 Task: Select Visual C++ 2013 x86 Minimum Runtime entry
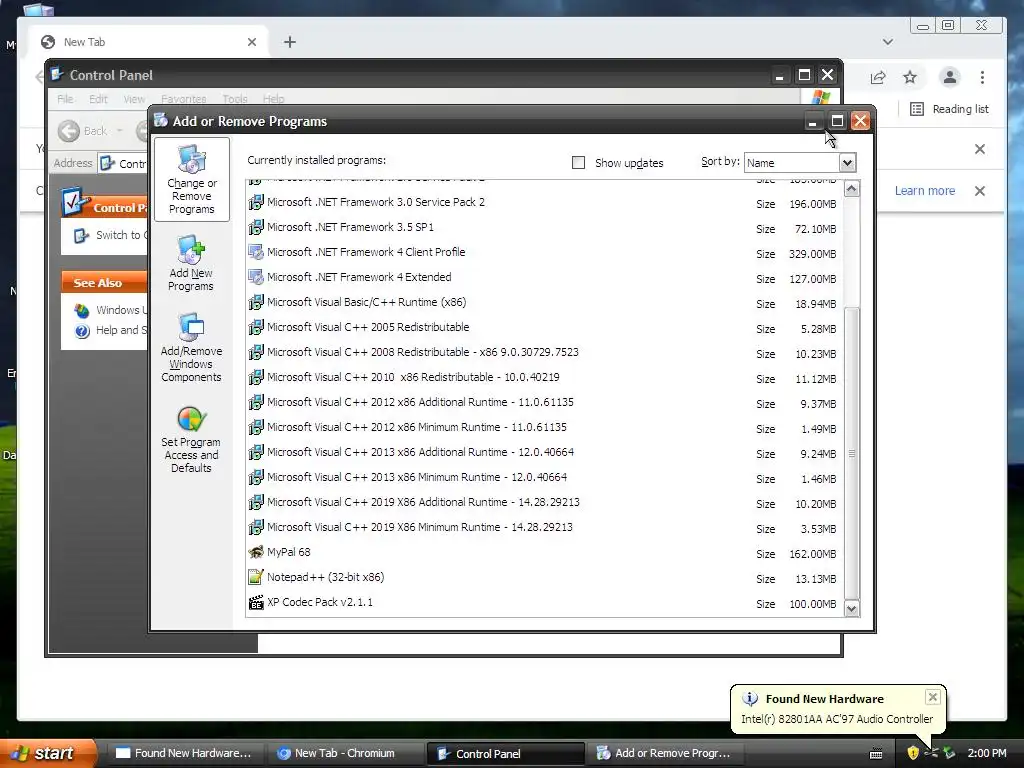(x=545, y=477)
